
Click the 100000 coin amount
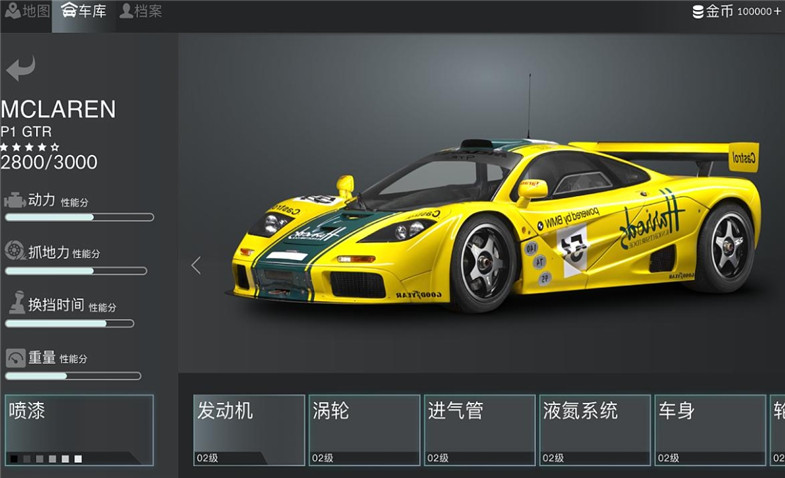coord(754,12)
